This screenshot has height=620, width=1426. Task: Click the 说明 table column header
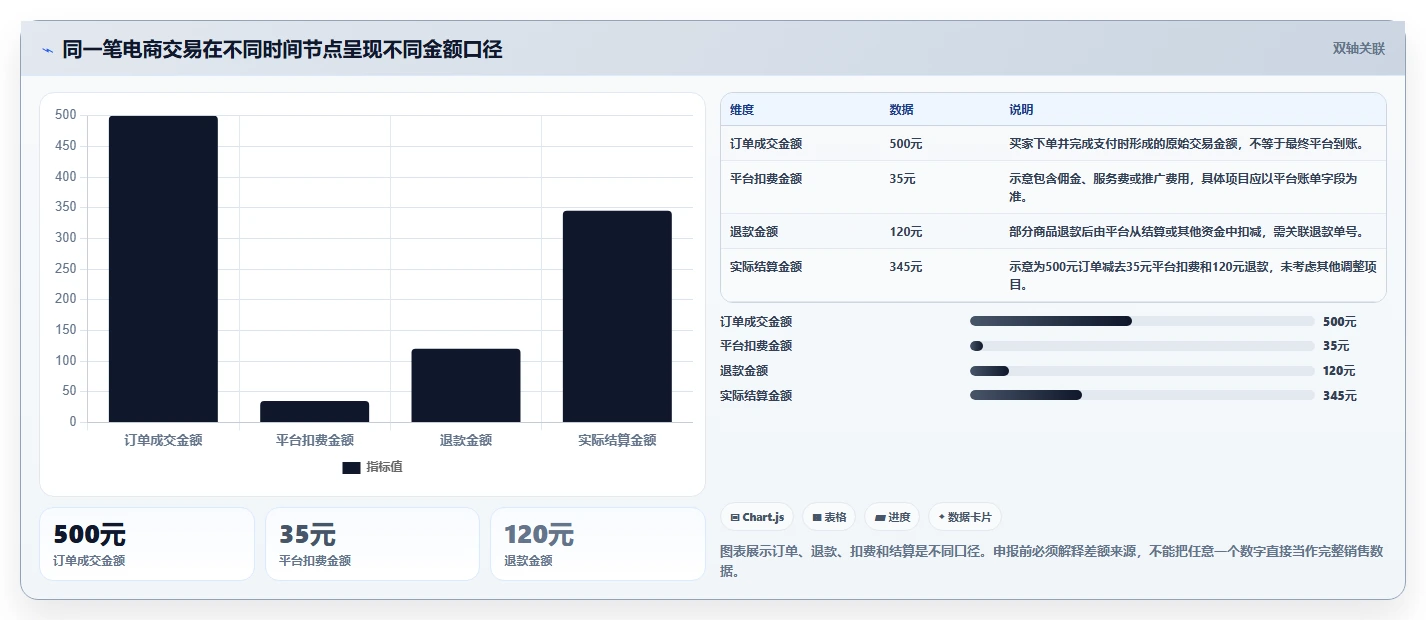(1021, 110)
